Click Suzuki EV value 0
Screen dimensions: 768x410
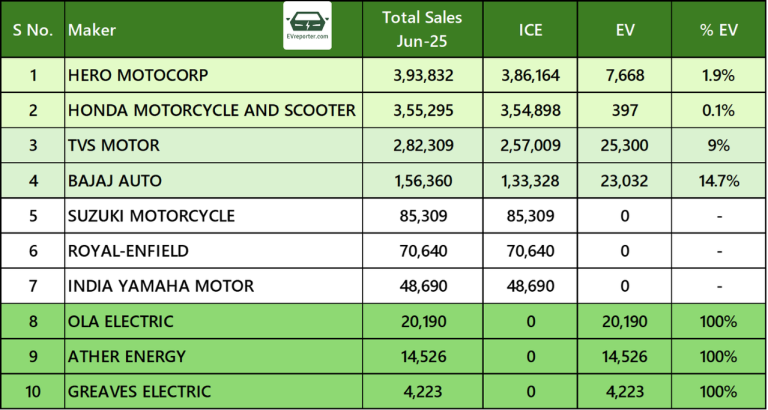(x=624, y=217)
